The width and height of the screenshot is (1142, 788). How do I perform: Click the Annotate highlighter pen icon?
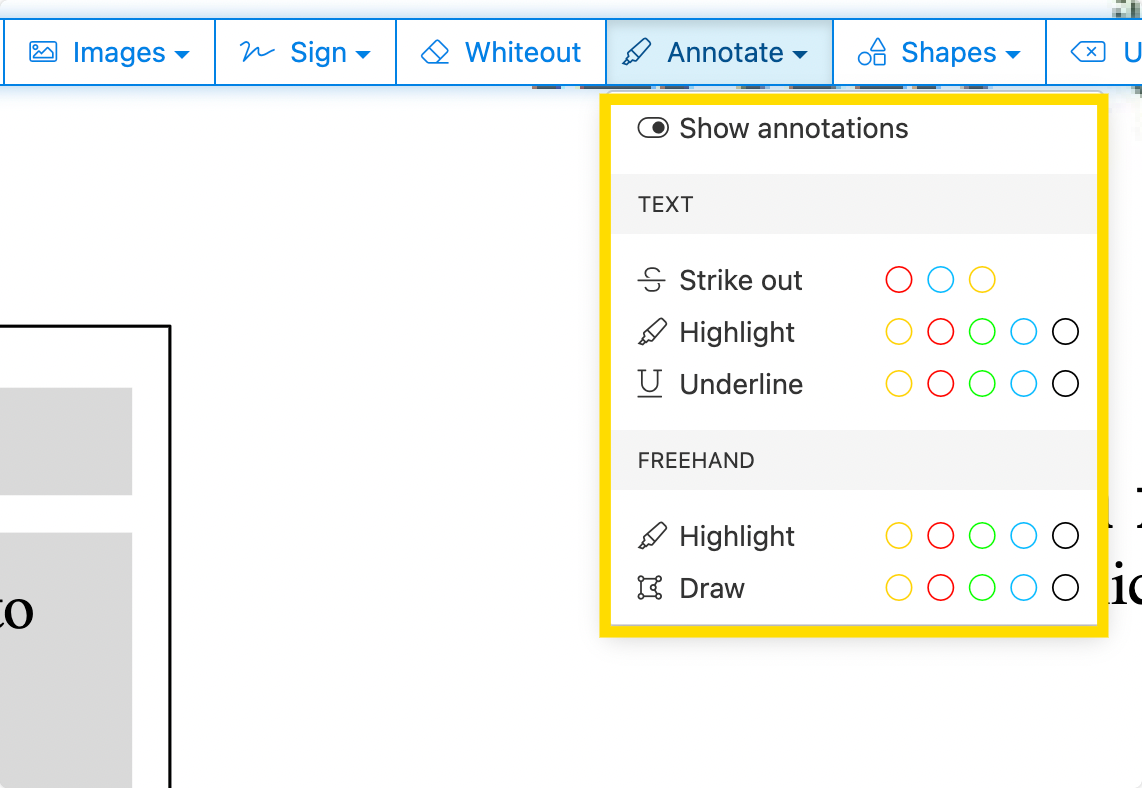pos(636,52)
